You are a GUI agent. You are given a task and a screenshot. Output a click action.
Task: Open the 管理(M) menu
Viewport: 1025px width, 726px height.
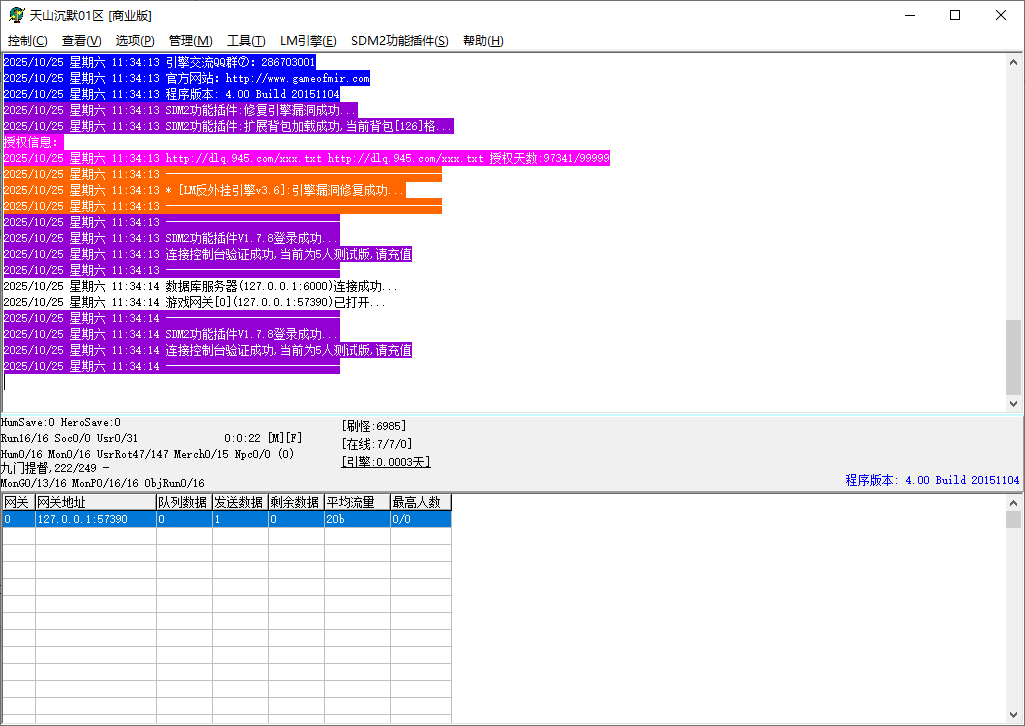coord(190,41)
